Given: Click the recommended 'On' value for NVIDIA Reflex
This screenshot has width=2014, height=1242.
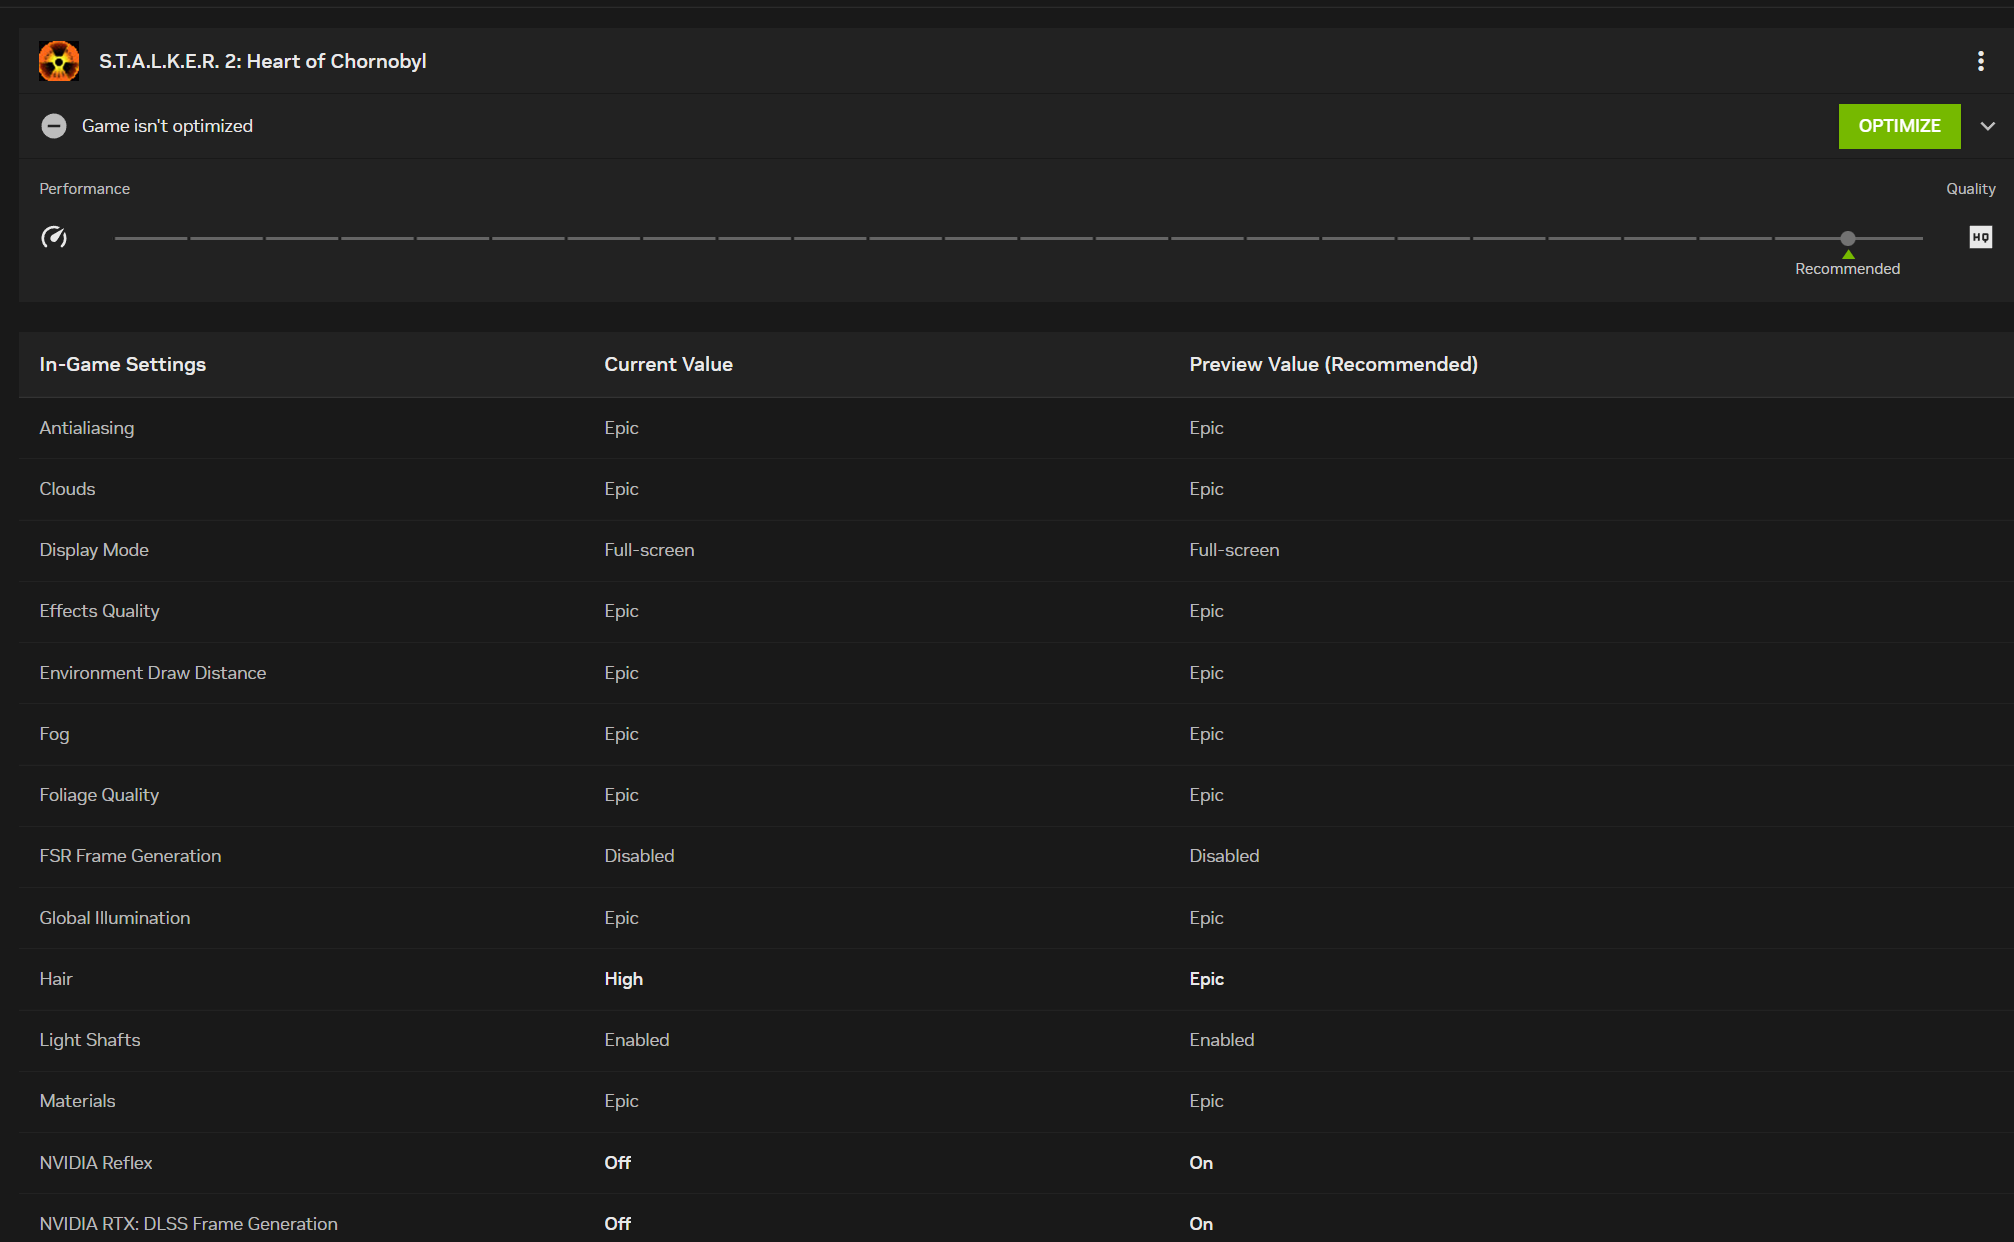Looking at the screenshot, I should click(x=1201, y=1163).
